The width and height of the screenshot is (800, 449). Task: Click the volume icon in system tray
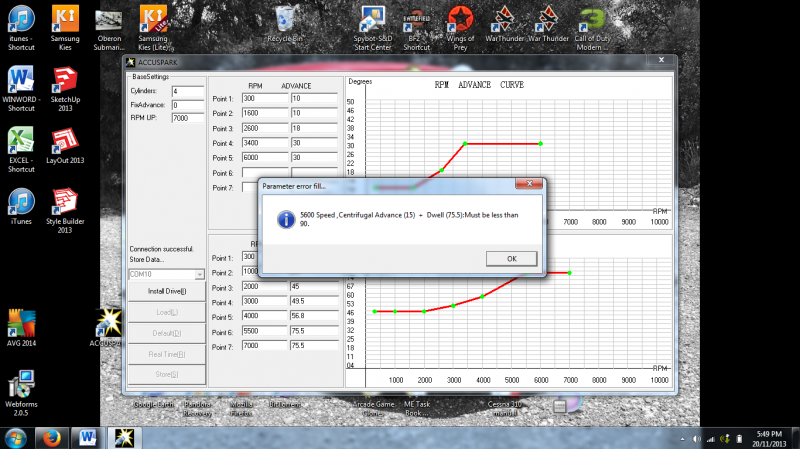tap(696, 439)
